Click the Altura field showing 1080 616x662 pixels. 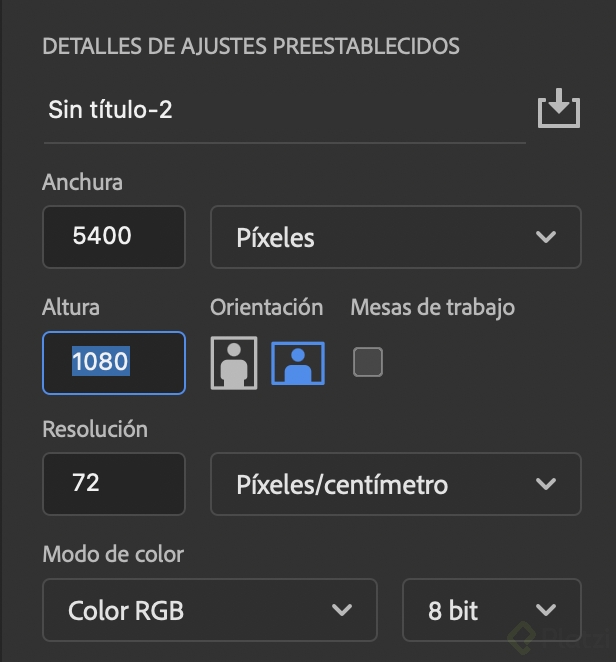[113, 362]
